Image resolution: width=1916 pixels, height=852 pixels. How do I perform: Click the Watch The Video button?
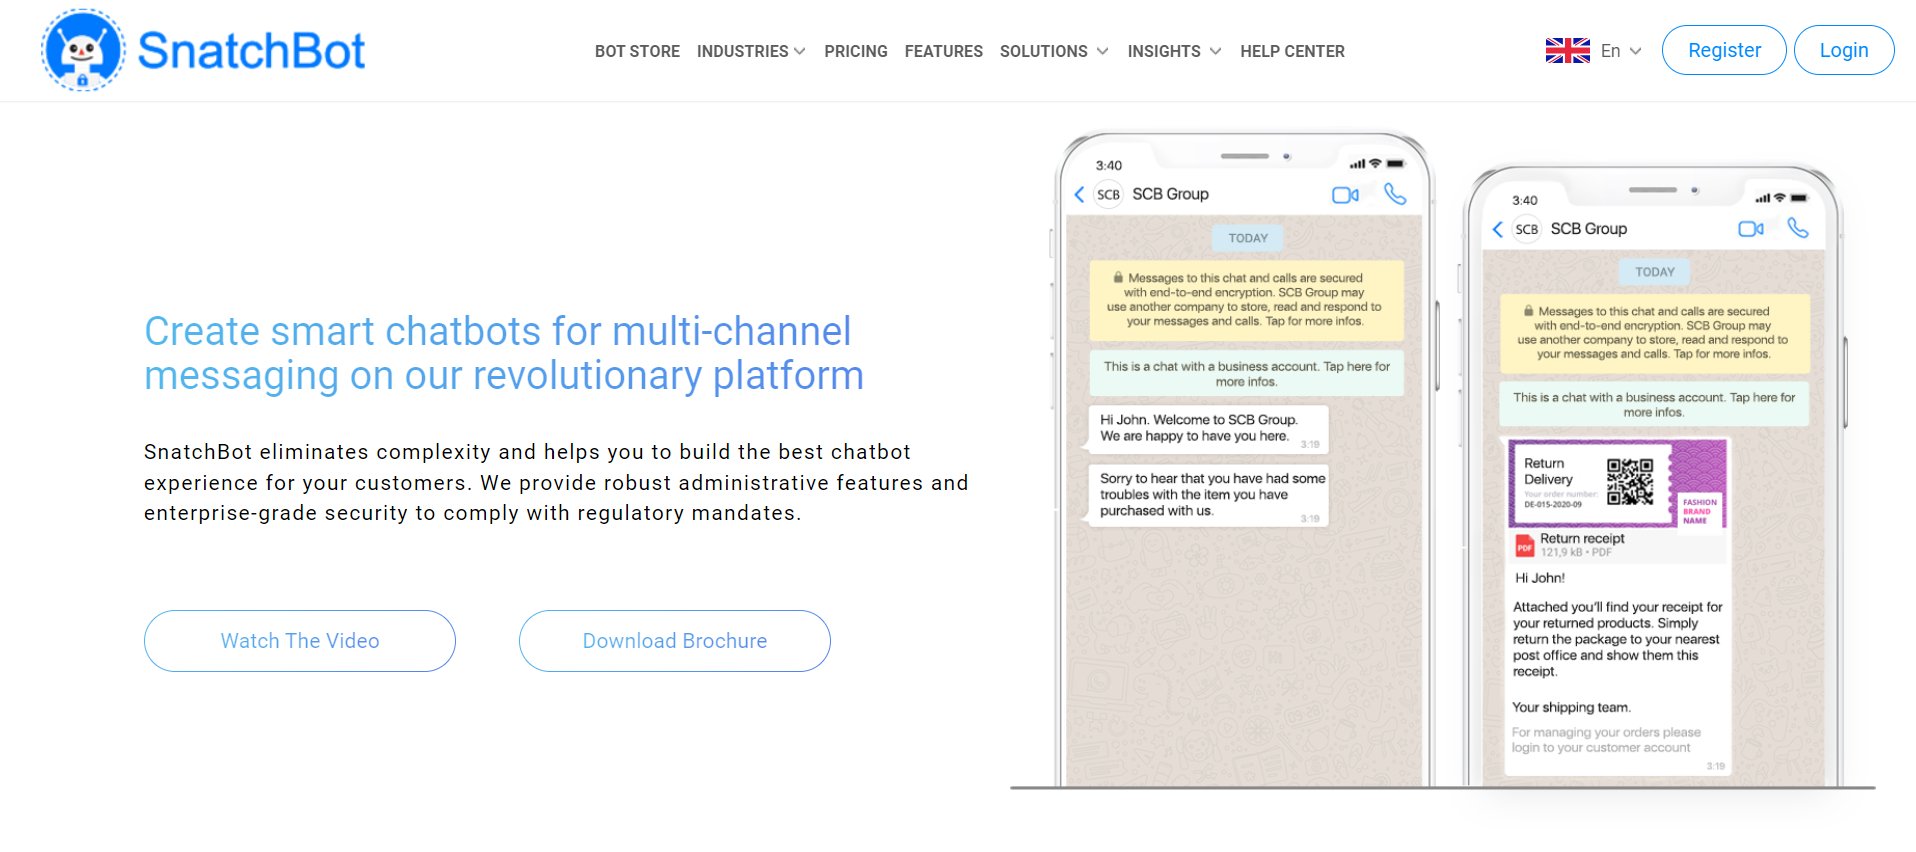click(x=300, y=641)
